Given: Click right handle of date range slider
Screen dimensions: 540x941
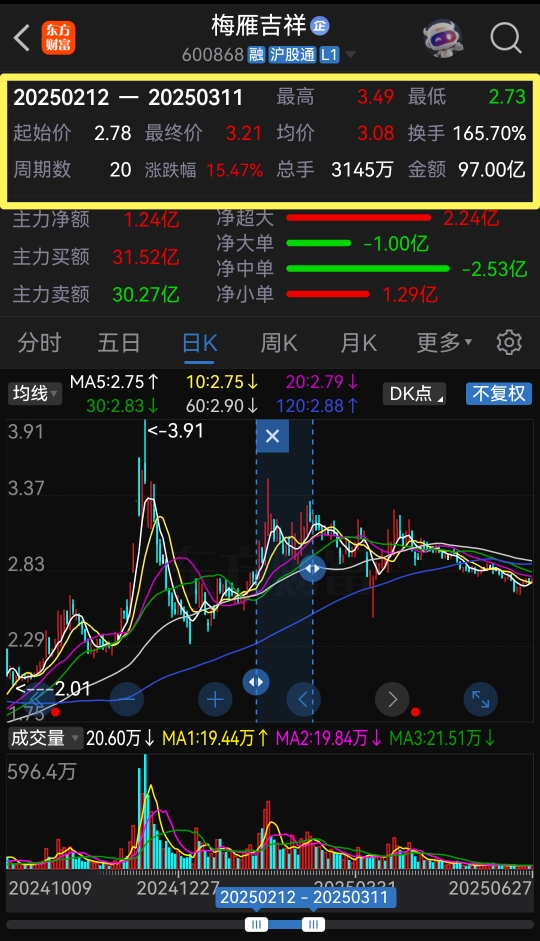Looking at the screenshot, I should pyautogui.click(x=313, y=924).
